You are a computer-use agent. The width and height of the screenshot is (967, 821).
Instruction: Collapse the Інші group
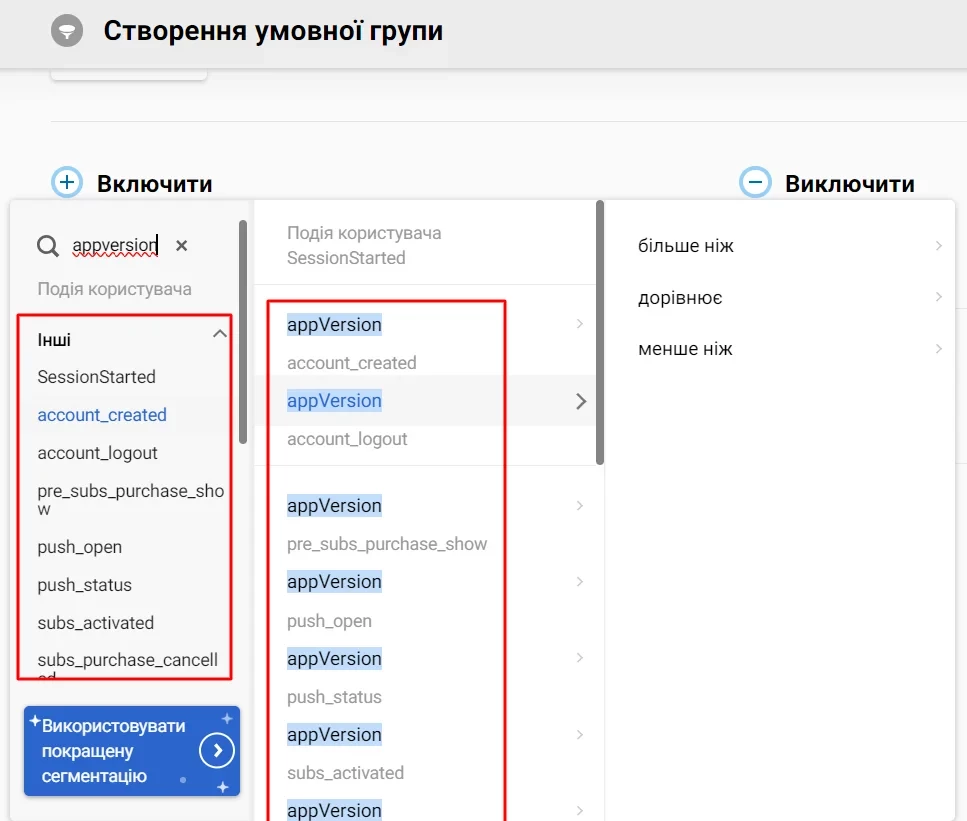[x=220, y=334]
